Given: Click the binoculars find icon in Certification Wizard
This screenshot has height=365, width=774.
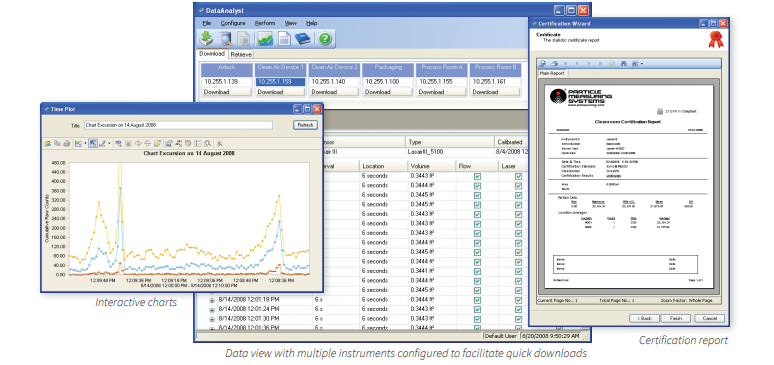Looking at the screenshot, I should pos(624,63).
